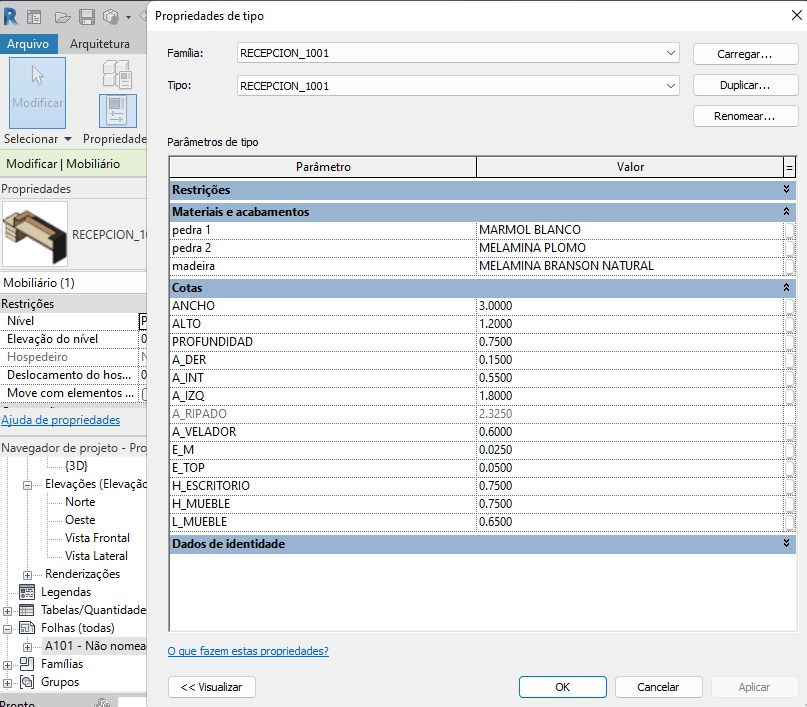The height and width of the screenshot is (707, 807).
Task: Click the Cancelar button
Action: [658, 687]
